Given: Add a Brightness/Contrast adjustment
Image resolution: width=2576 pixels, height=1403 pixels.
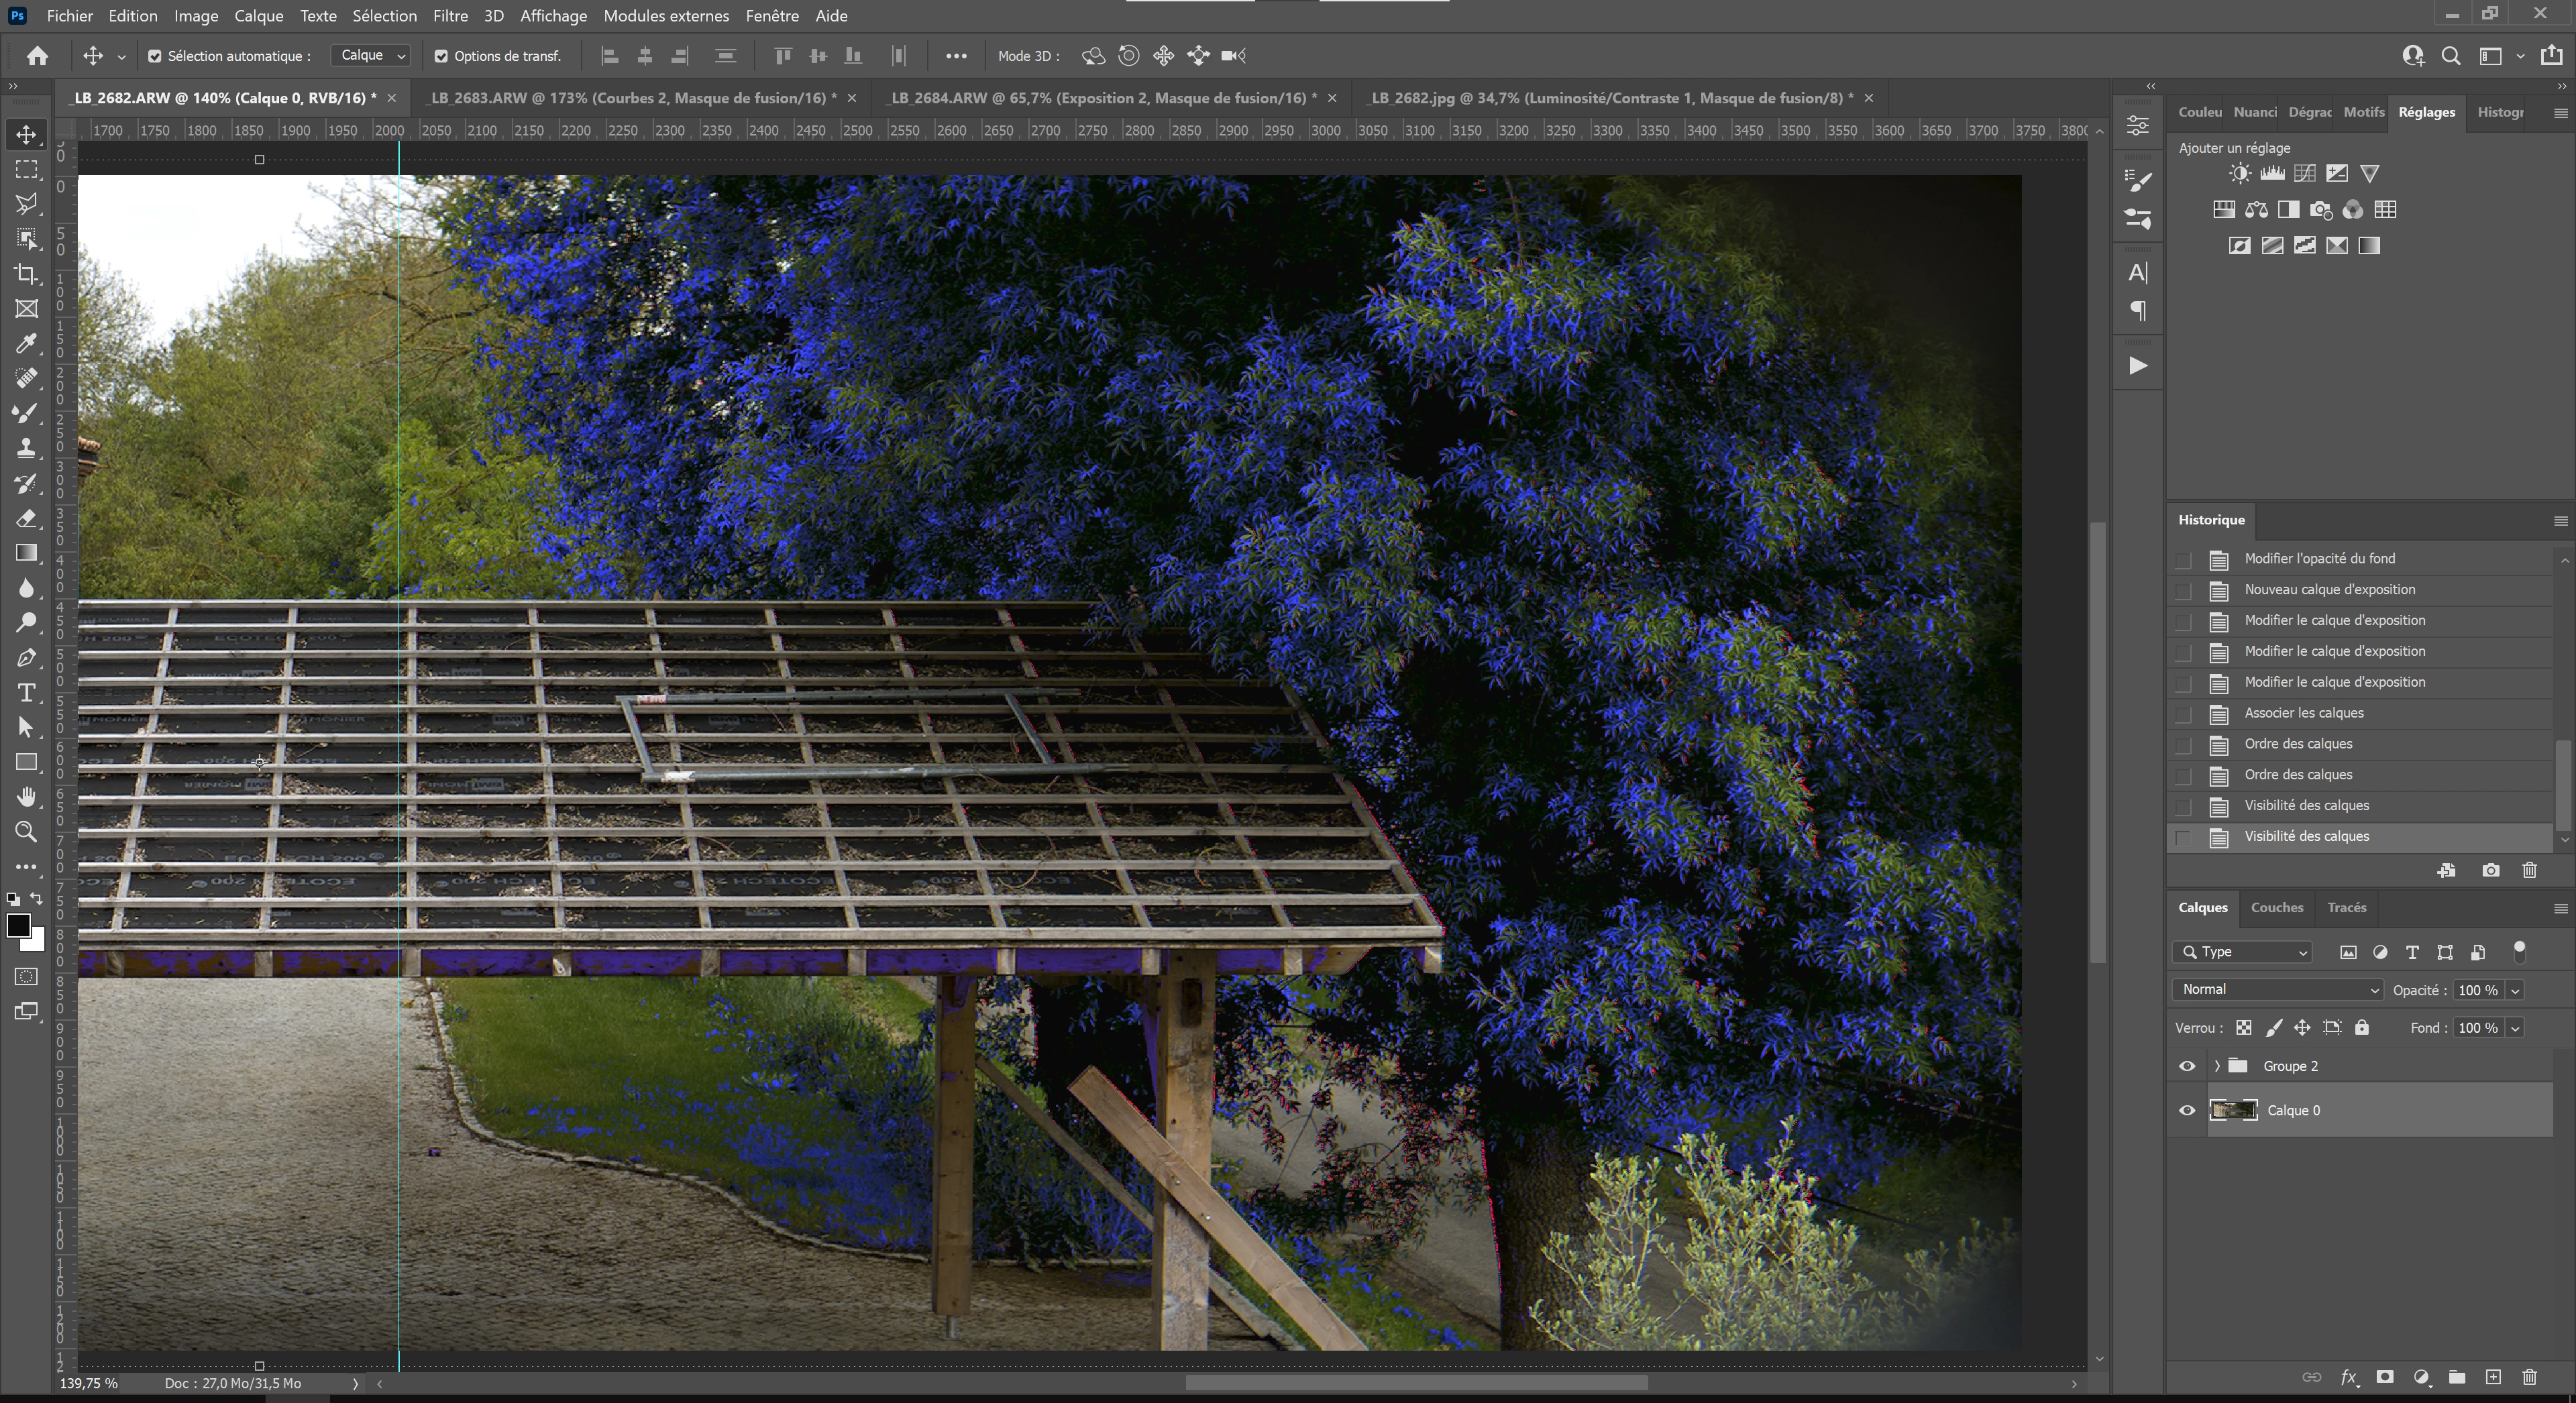Looking at the screenshot, I should click(x=2240, y=174).
